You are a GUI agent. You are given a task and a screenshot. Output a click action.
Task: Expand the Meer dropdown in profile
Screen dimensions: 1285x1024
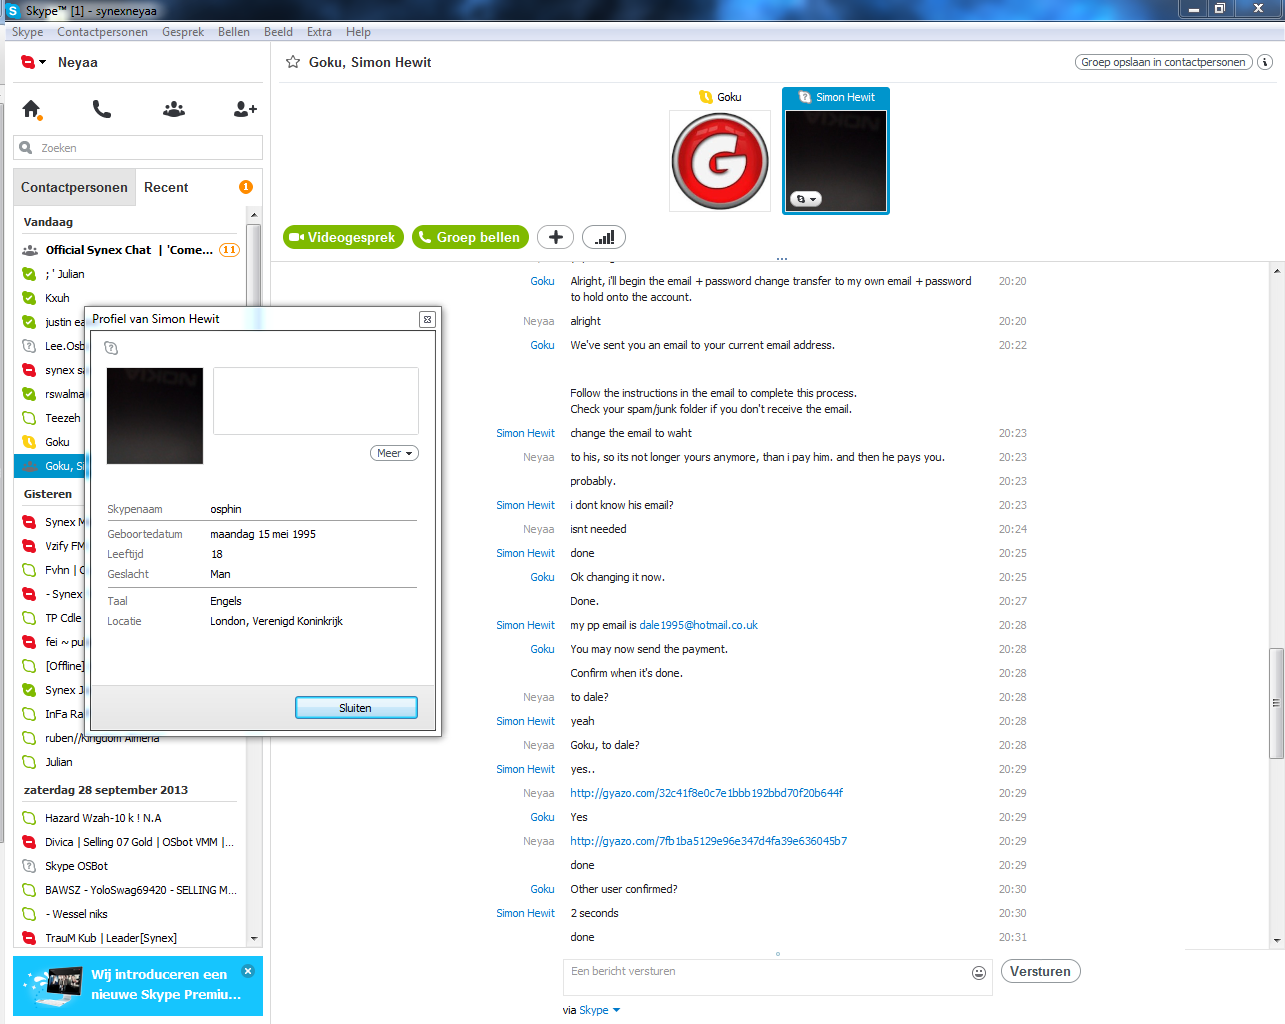point(394,453)
